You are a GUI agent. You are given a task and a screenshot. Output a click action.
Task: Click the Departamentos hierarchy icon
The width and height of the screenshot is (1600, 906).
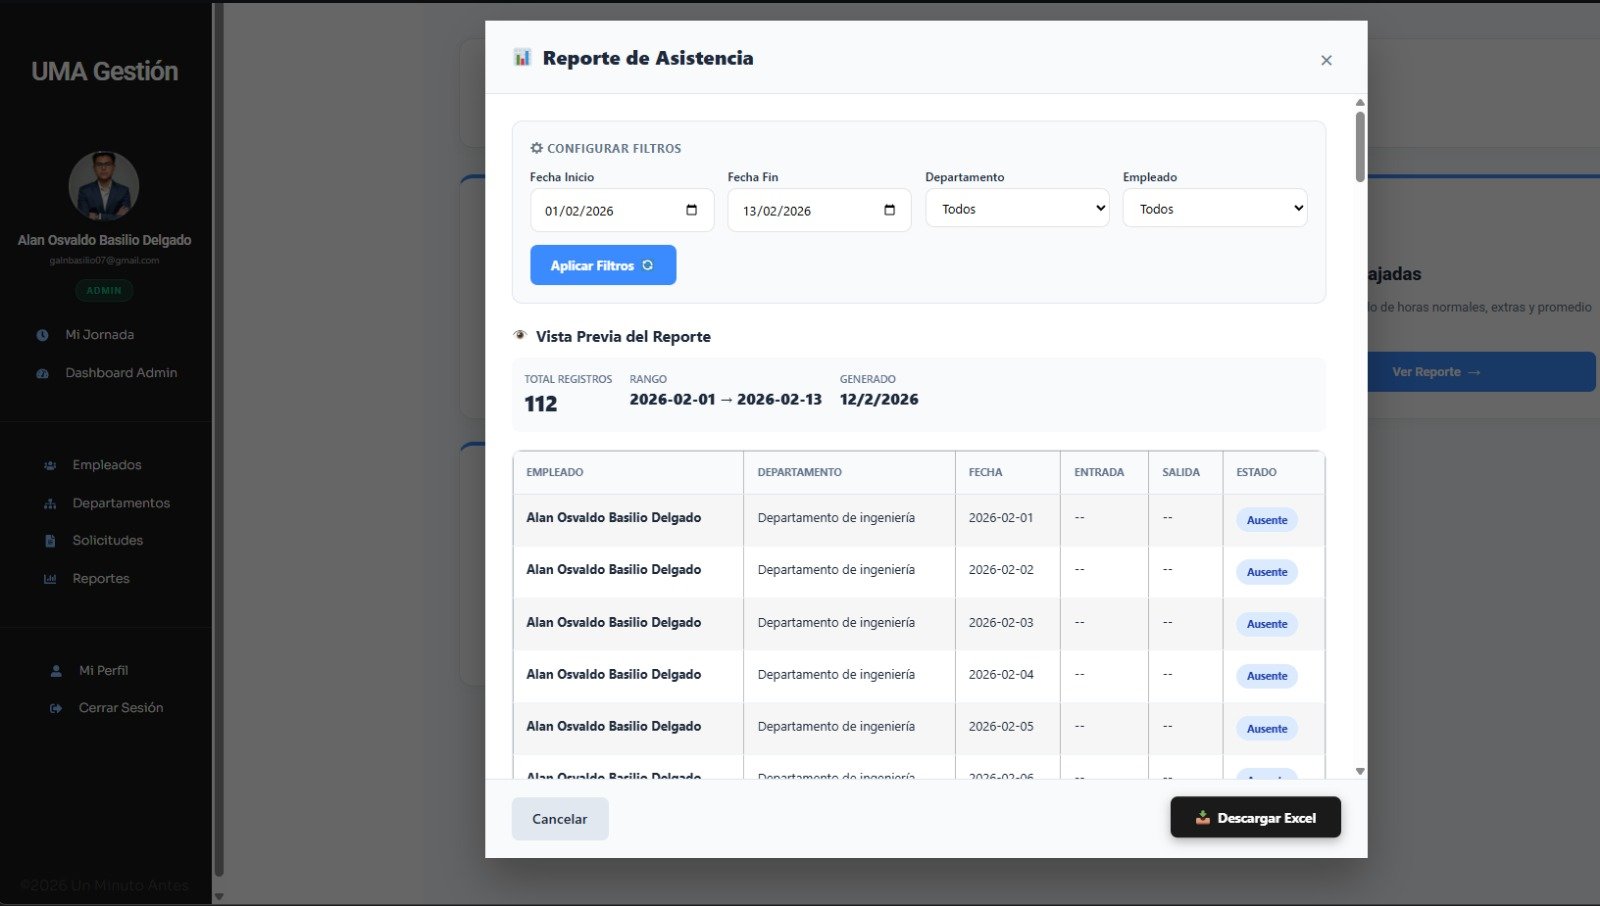pyautogui.click(x=50, y=503)
